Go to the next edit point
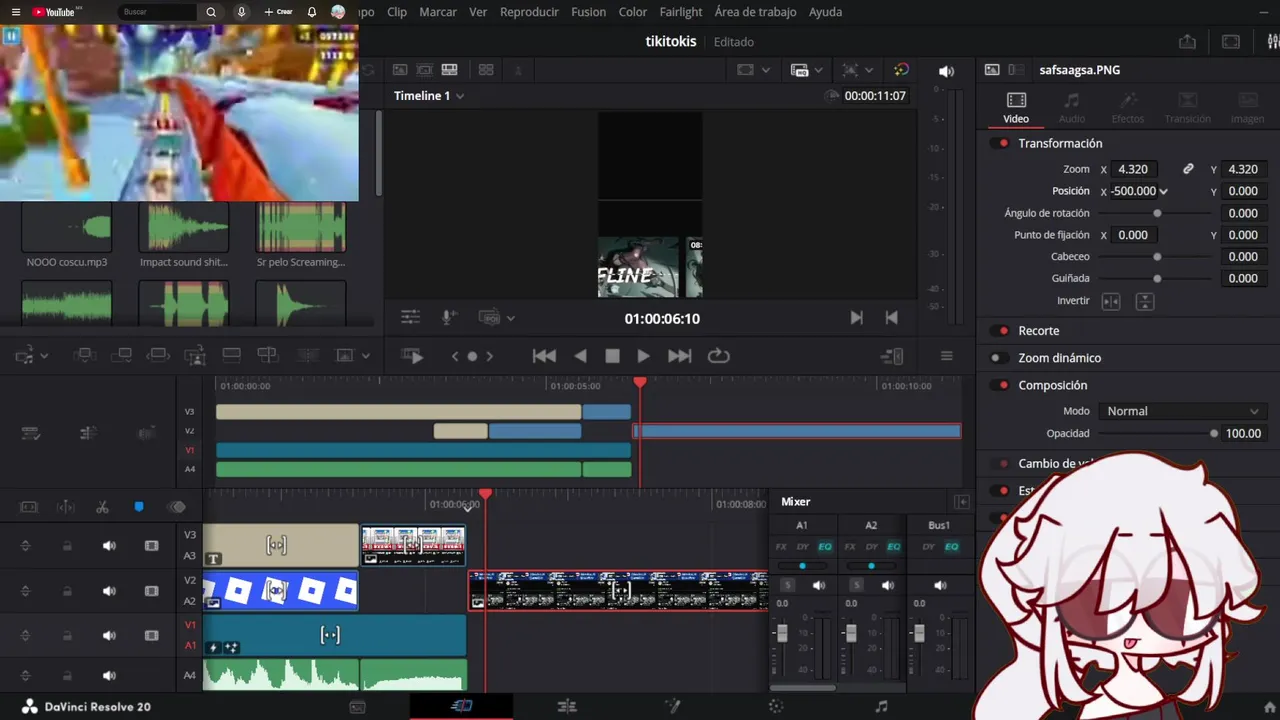 click(856, 318)
